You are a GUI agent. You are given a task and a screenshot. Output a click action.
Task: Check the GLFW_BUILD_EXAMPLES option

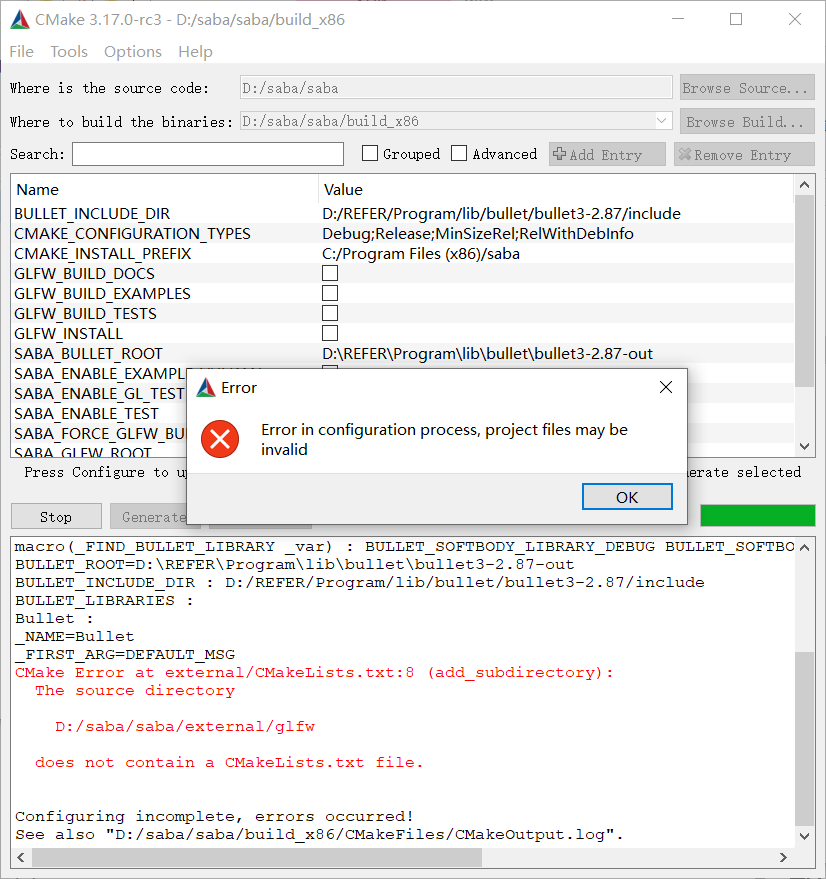point(330,293)
